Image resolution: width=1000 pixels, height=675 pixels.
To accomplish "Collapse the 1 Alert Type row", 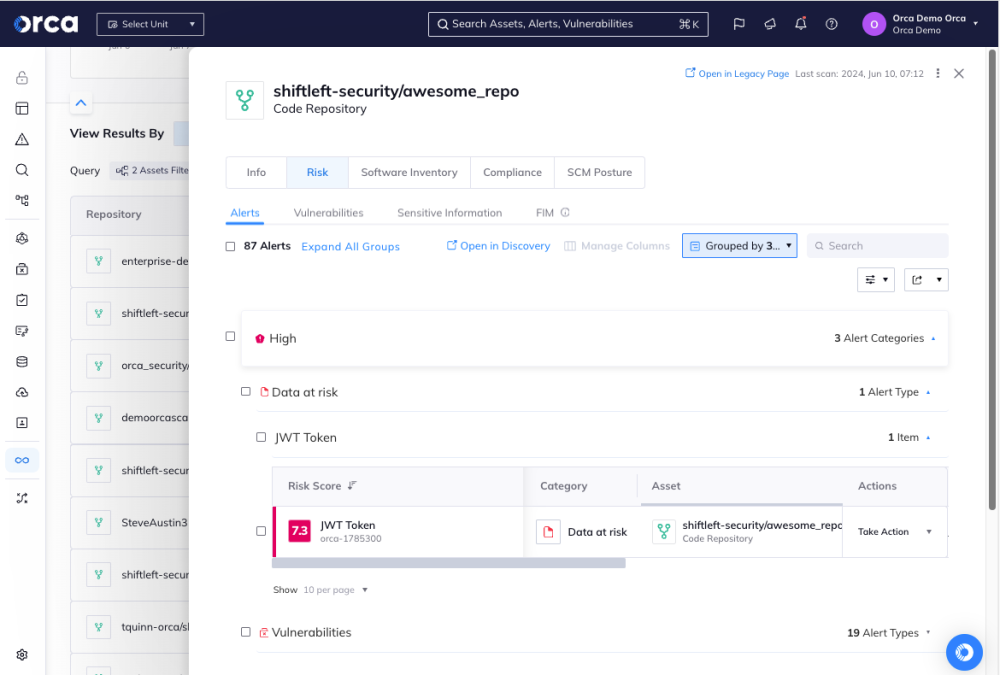I will (x=928, y=392).
